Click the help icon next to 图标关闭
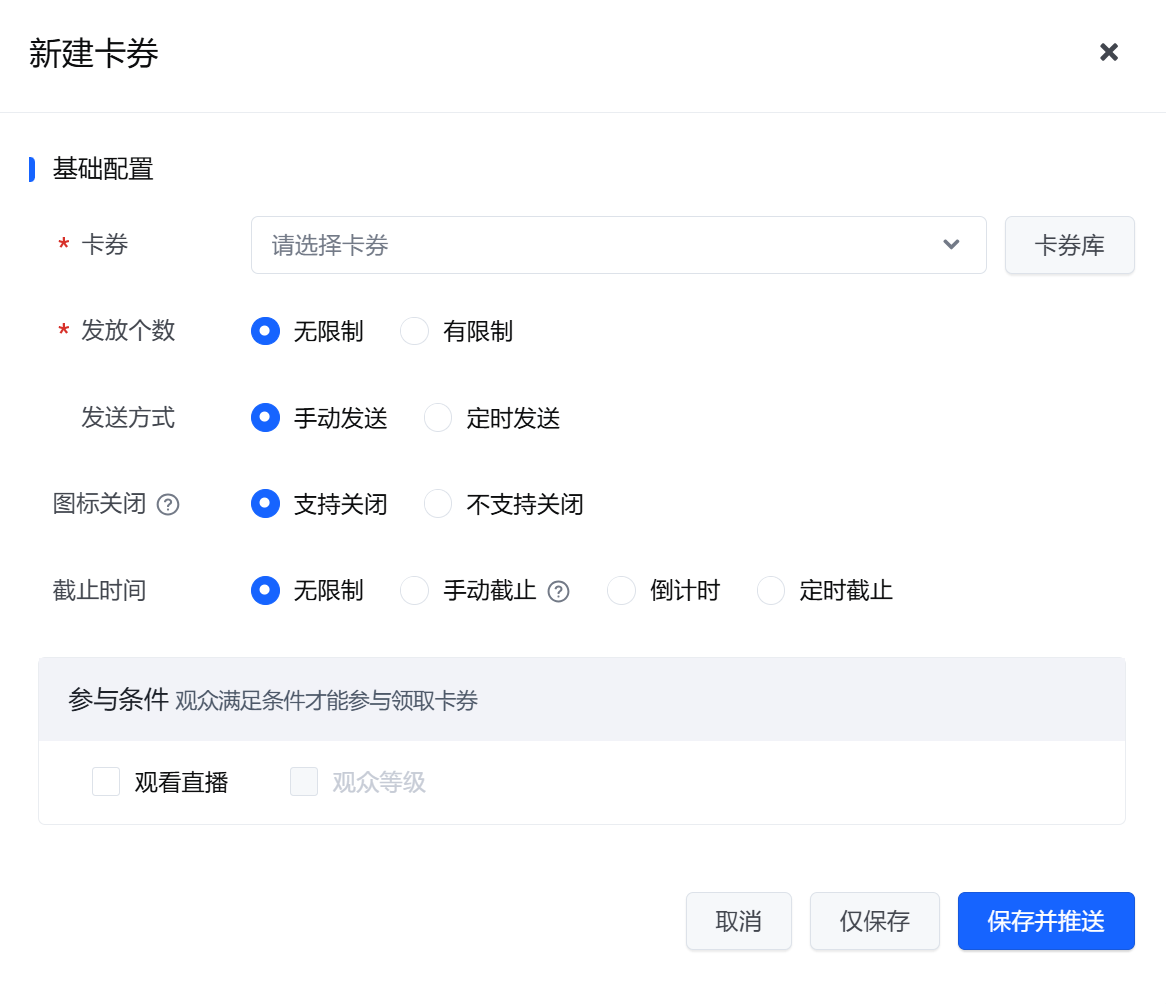The image size is (1166, 1004). tap(169, 505)
